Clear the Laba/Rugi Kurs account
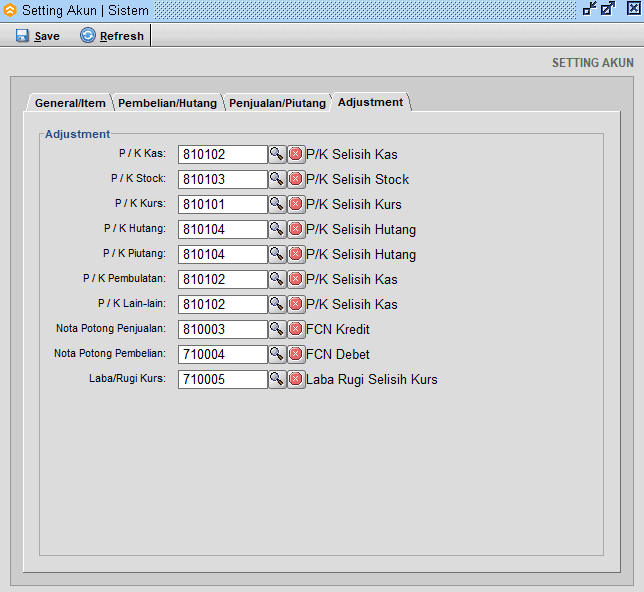 (x=296, y=379)
